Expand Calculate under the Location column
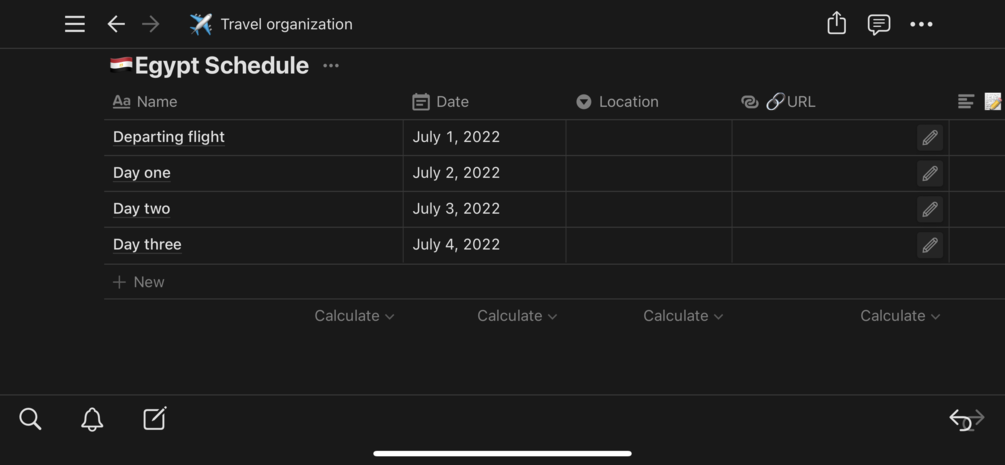 pos(683,316)
